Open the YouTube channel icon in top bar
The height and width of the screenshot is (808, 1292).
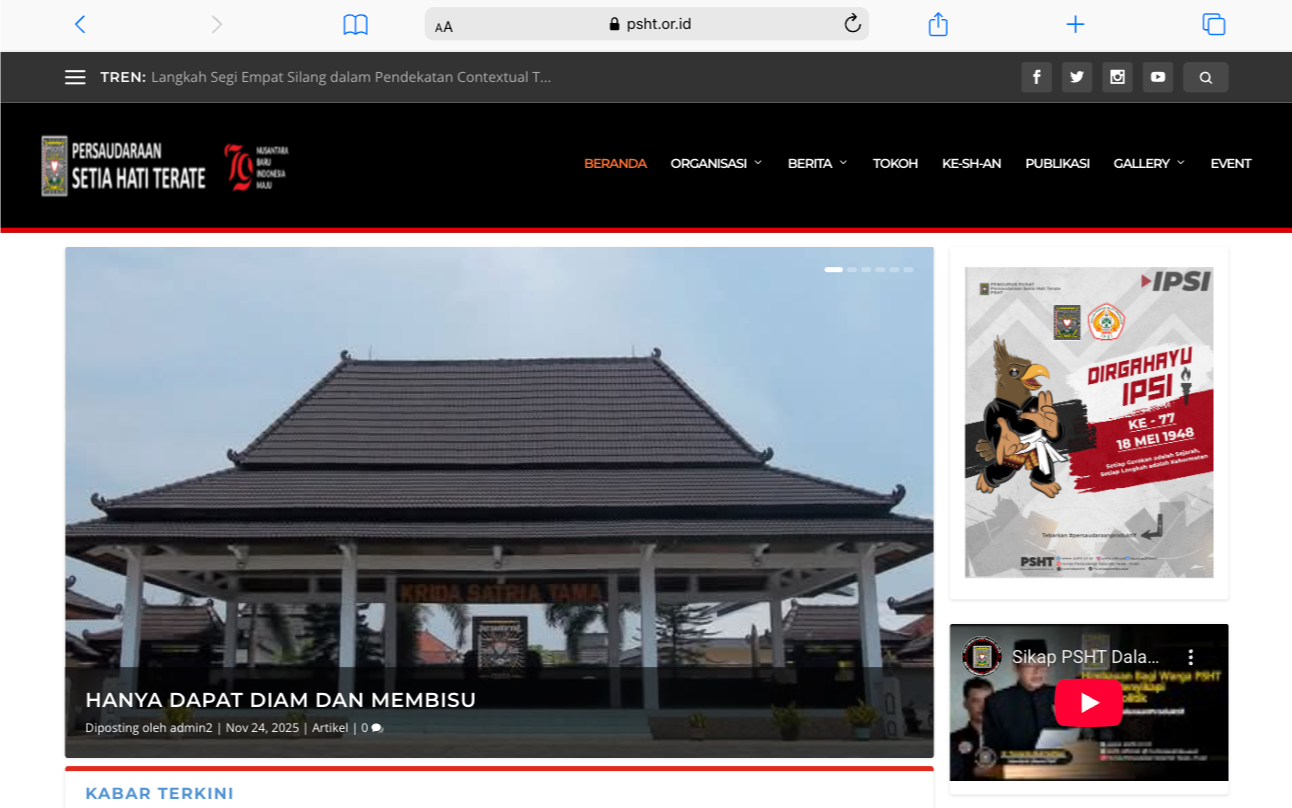(x=1157, y=77)
